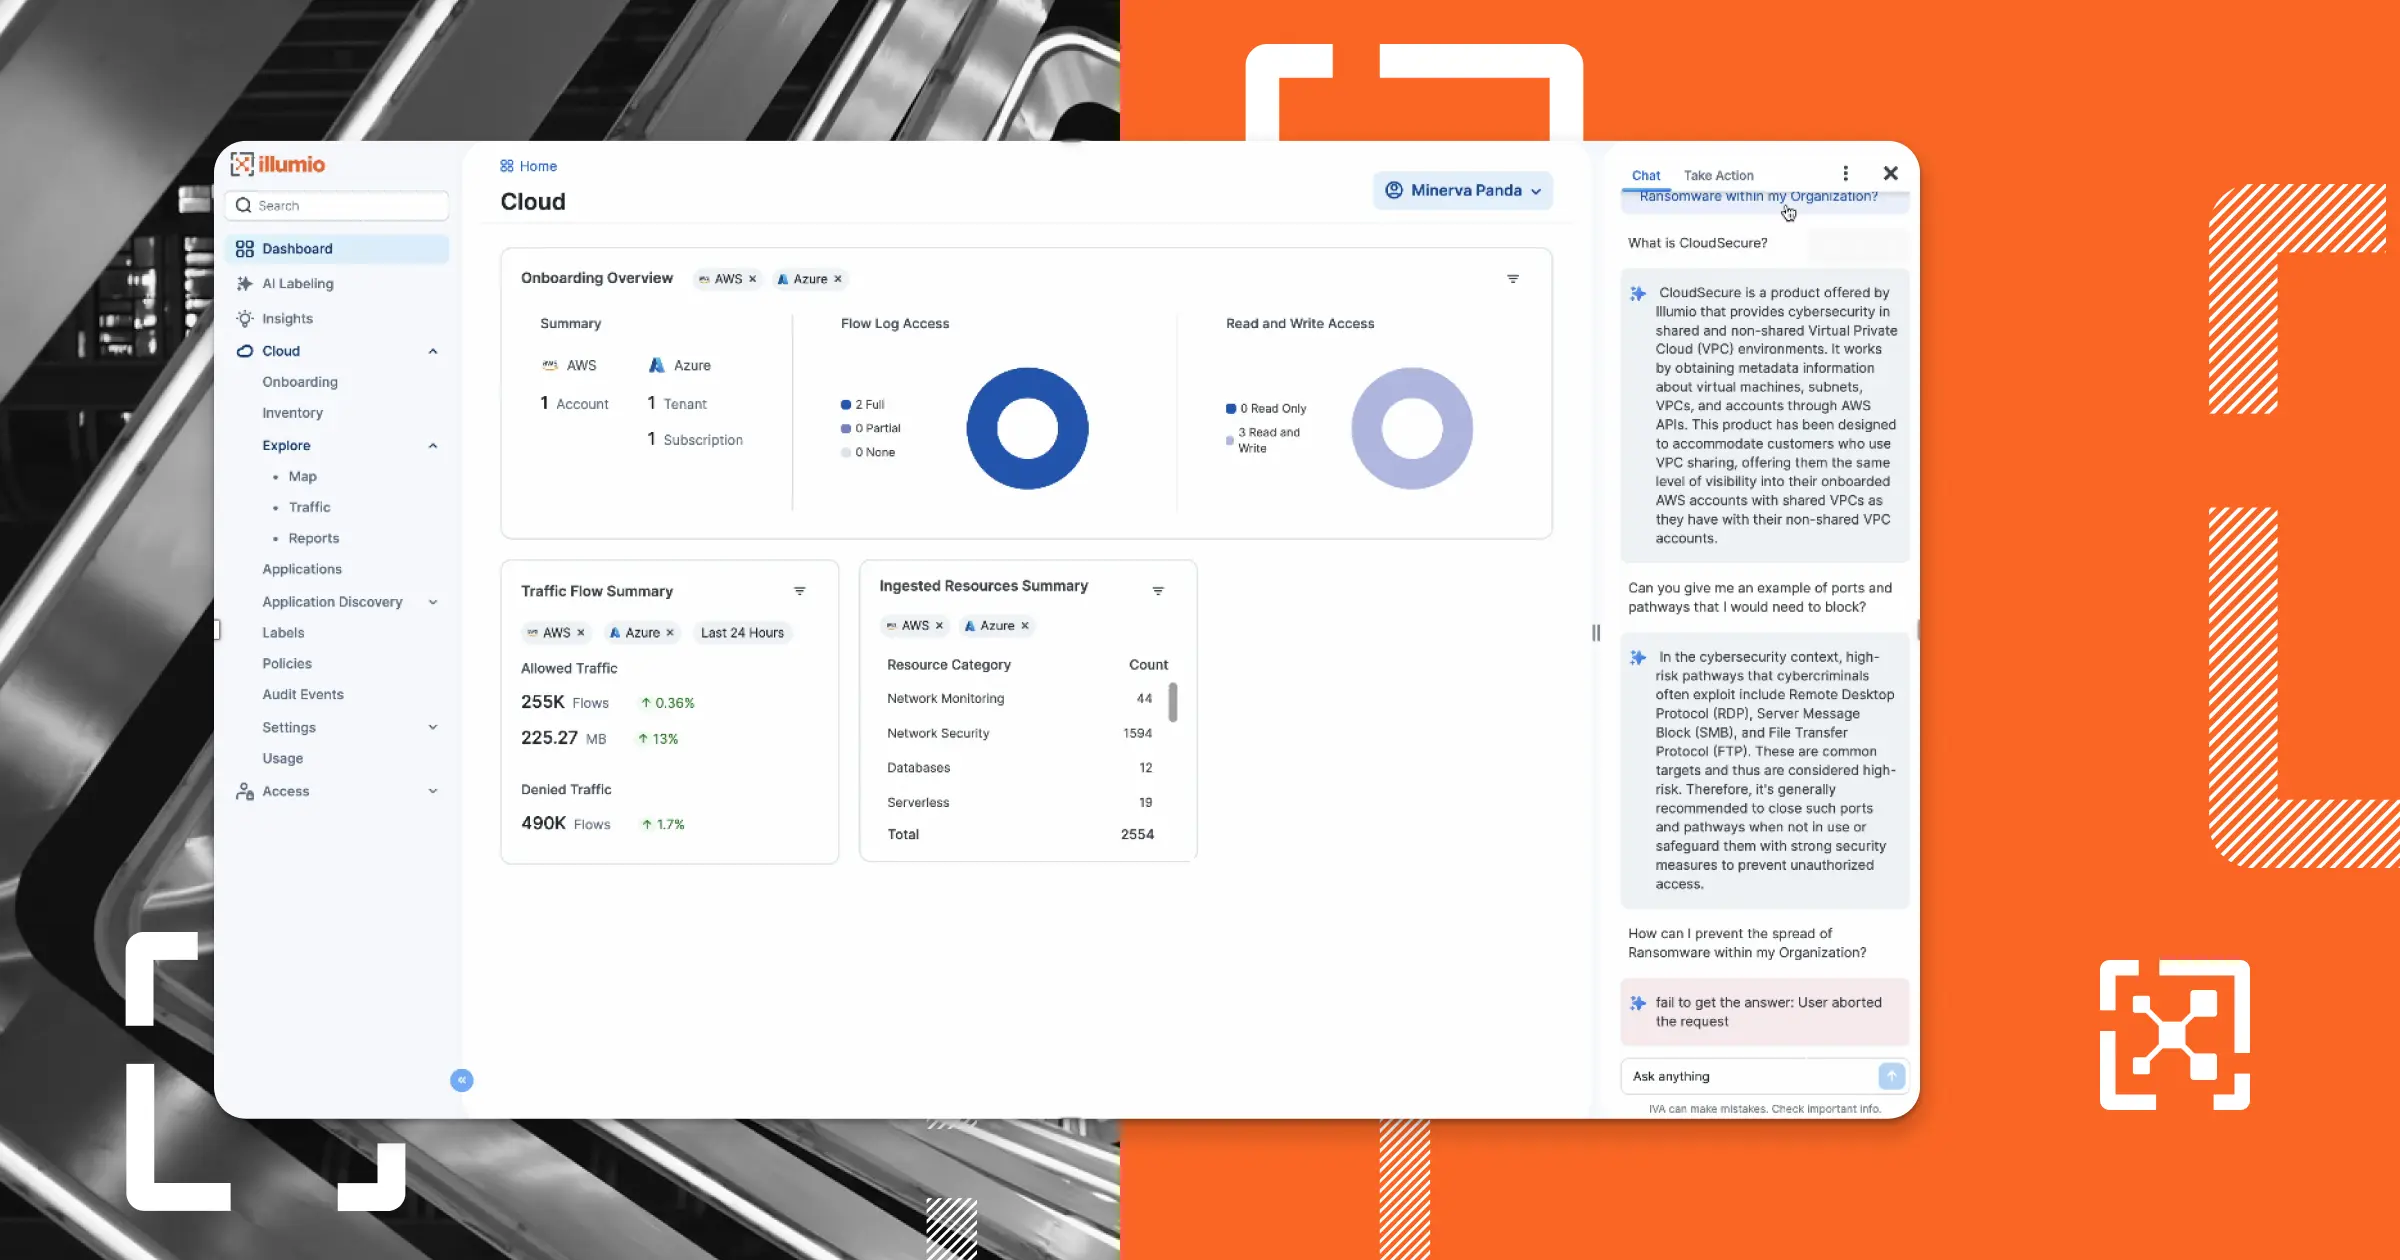The width and height of the screenshot is (2400, 1260).
Task: Toggle the Azure filter on Traffic Flow Summary
Action: [x=670, y=632]
